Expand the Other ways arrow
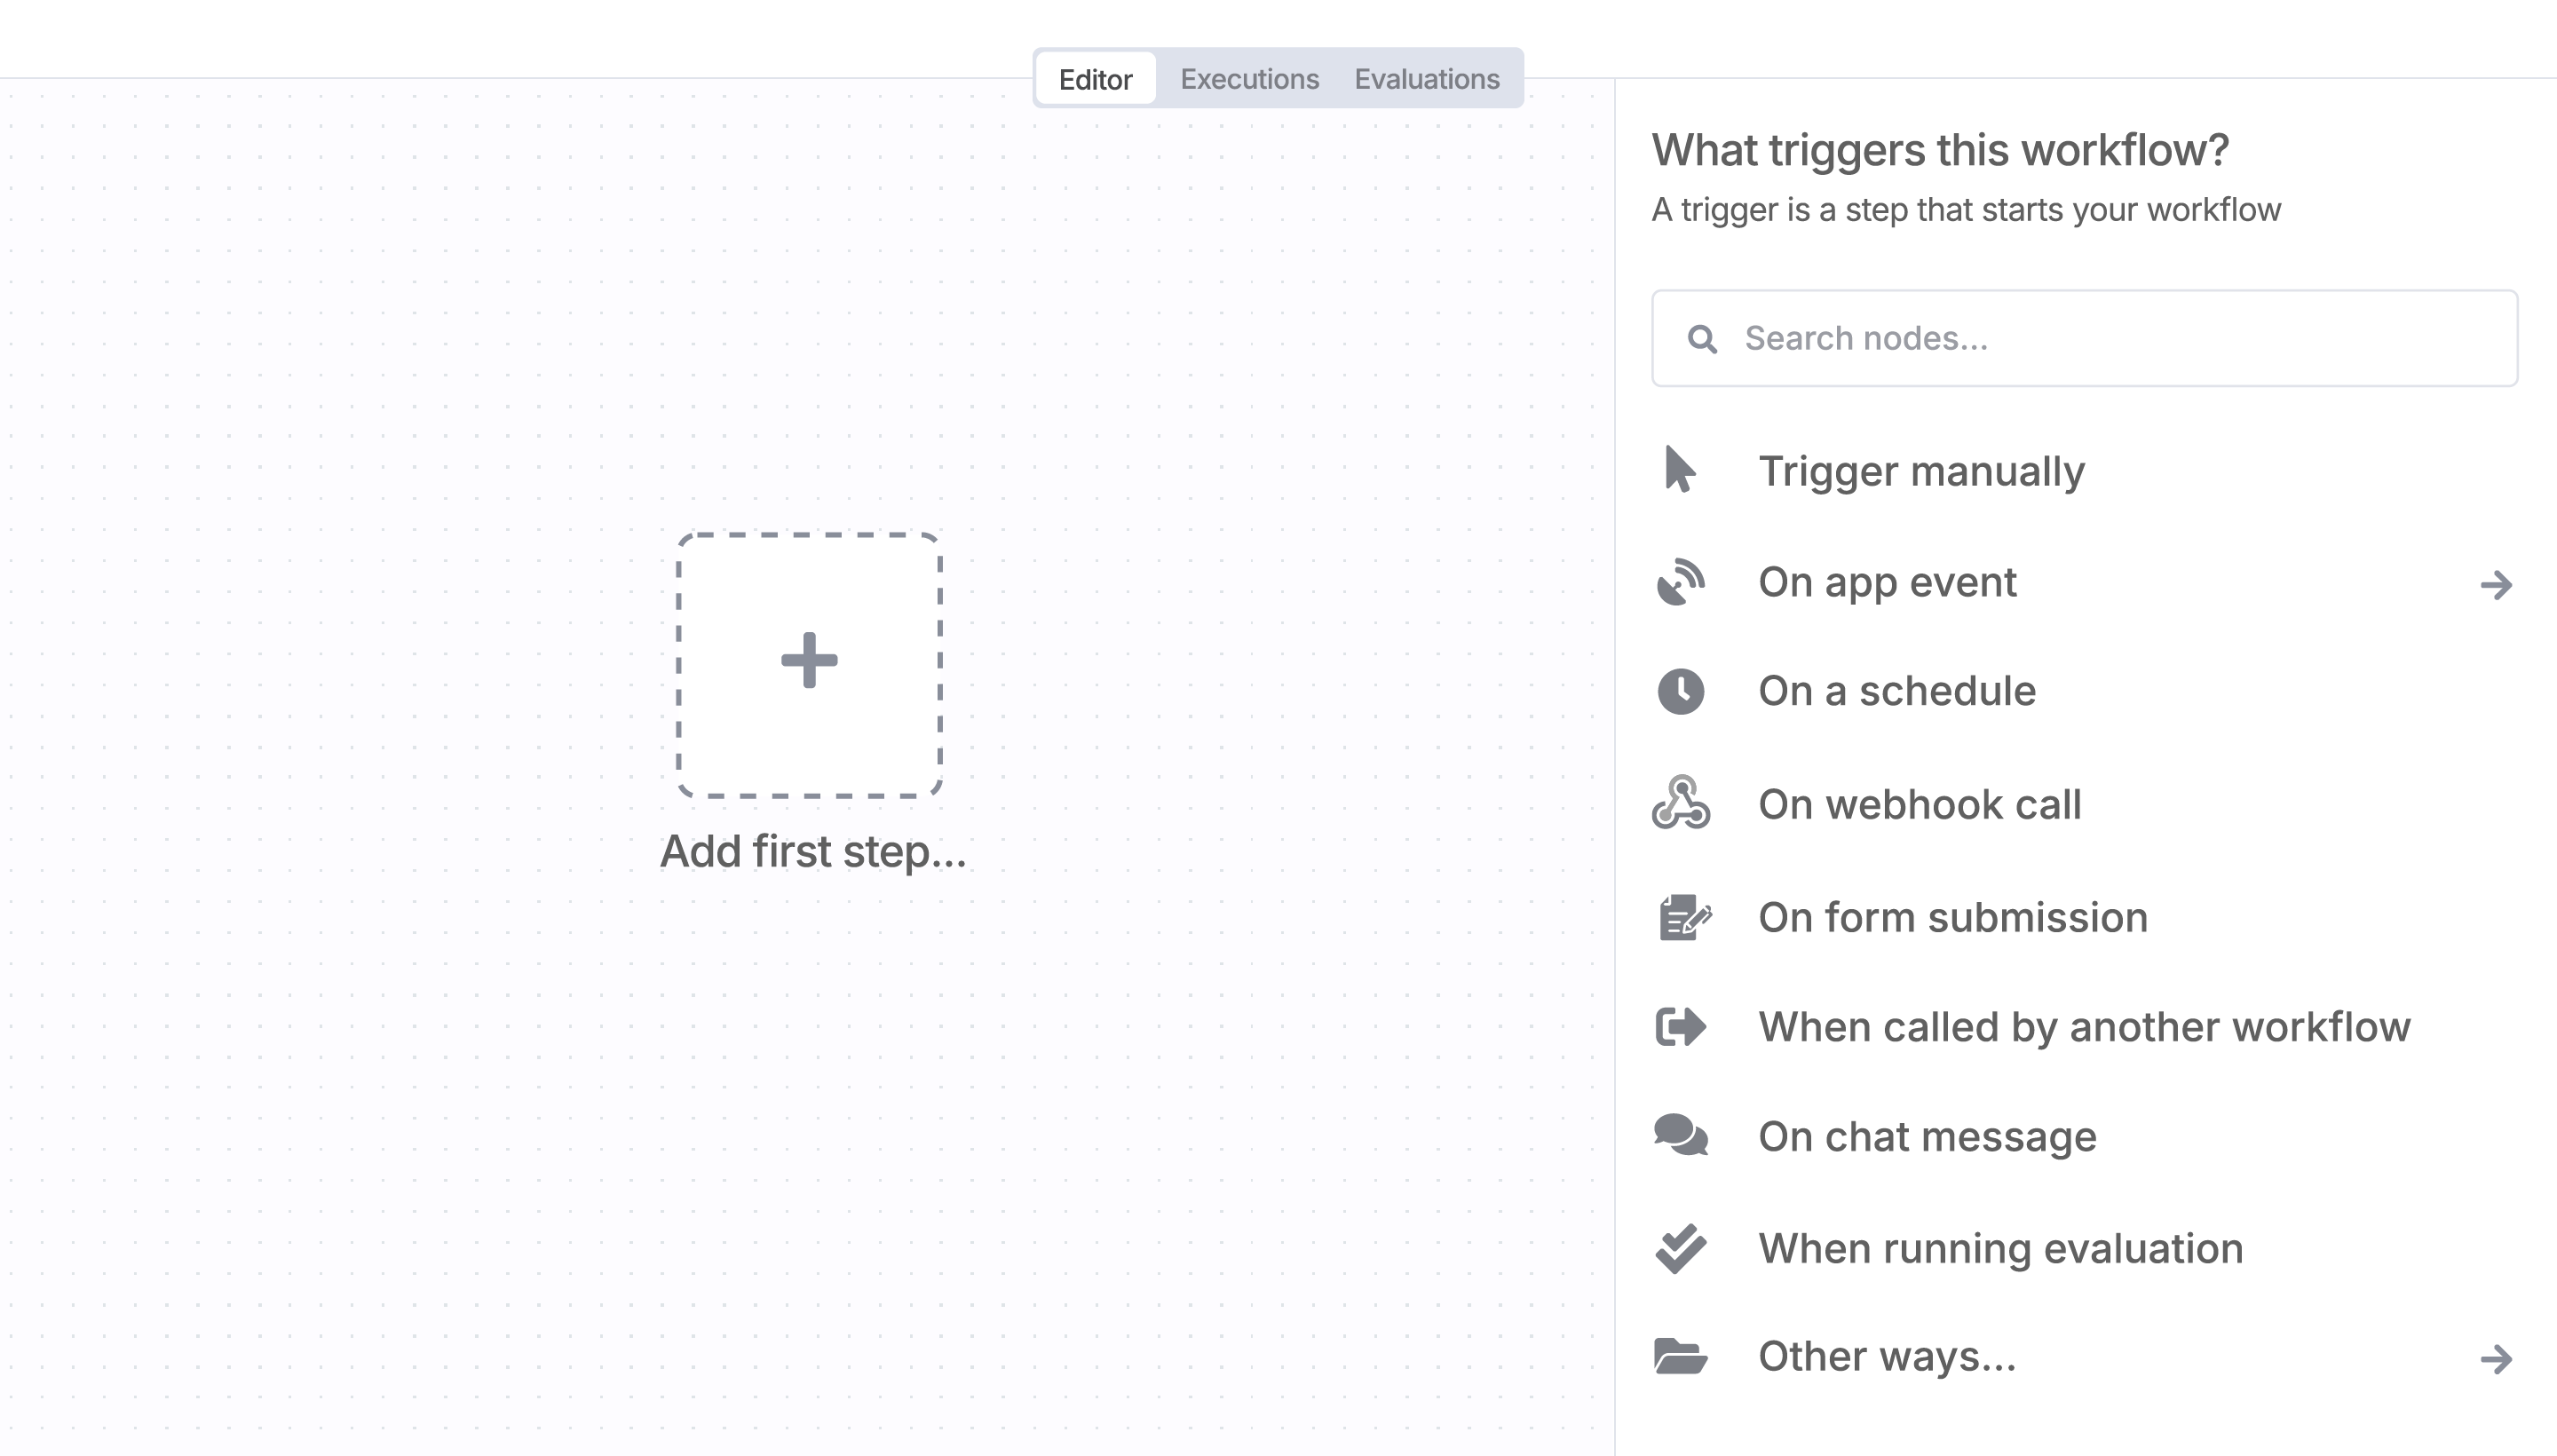2557x1456 pixels. pos(2496,1359)
